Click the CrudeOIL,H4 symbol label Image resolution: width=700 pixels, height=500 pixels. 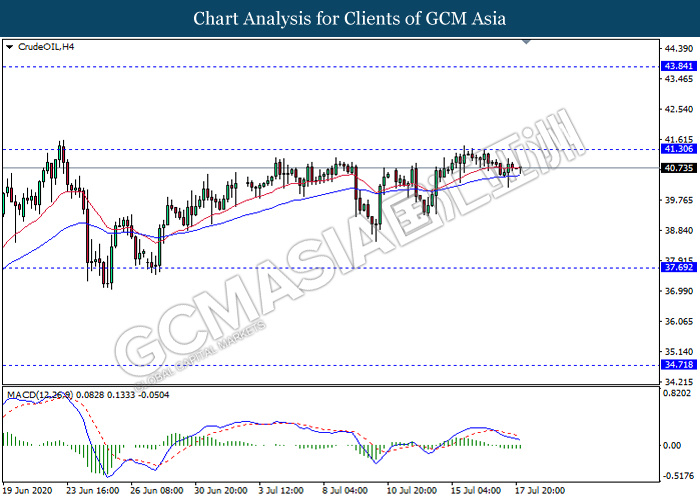click(x=46, y=47)
